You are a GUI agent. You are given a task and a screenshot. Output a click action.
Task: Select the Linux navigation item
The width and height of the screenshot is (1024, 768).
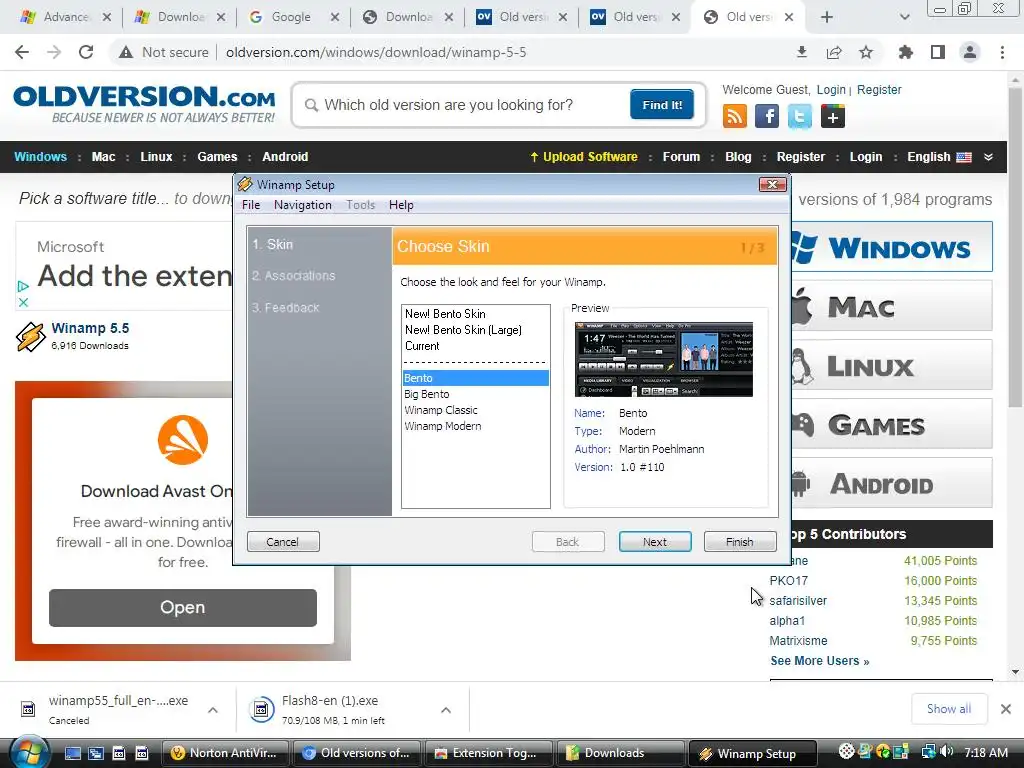click(x=156, y=157)
